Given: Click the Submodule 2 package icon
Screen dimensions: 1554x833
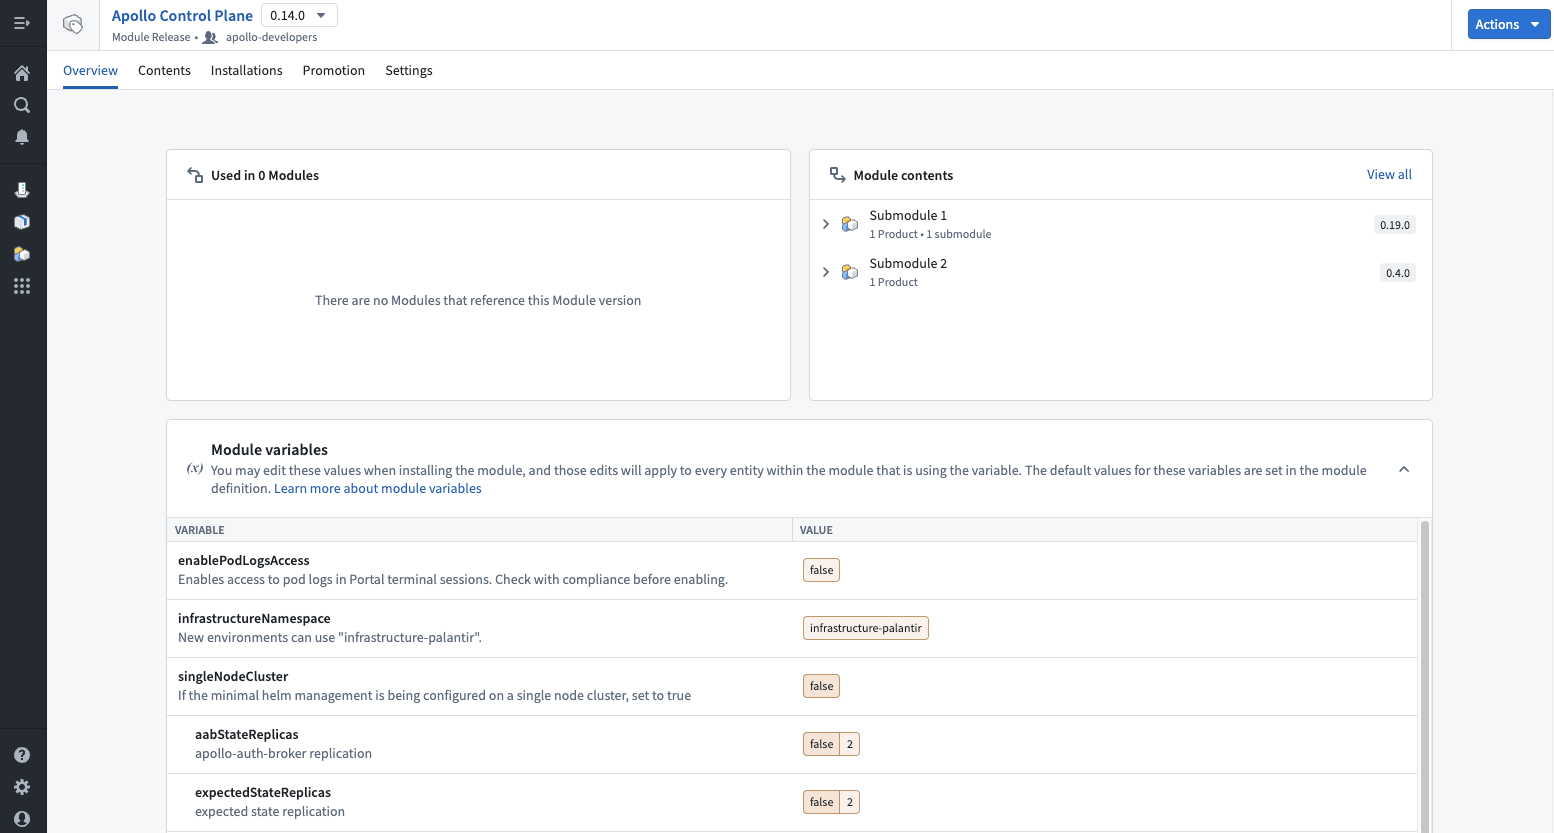Looking at the screenshot, I should click(x=850, y=272).
